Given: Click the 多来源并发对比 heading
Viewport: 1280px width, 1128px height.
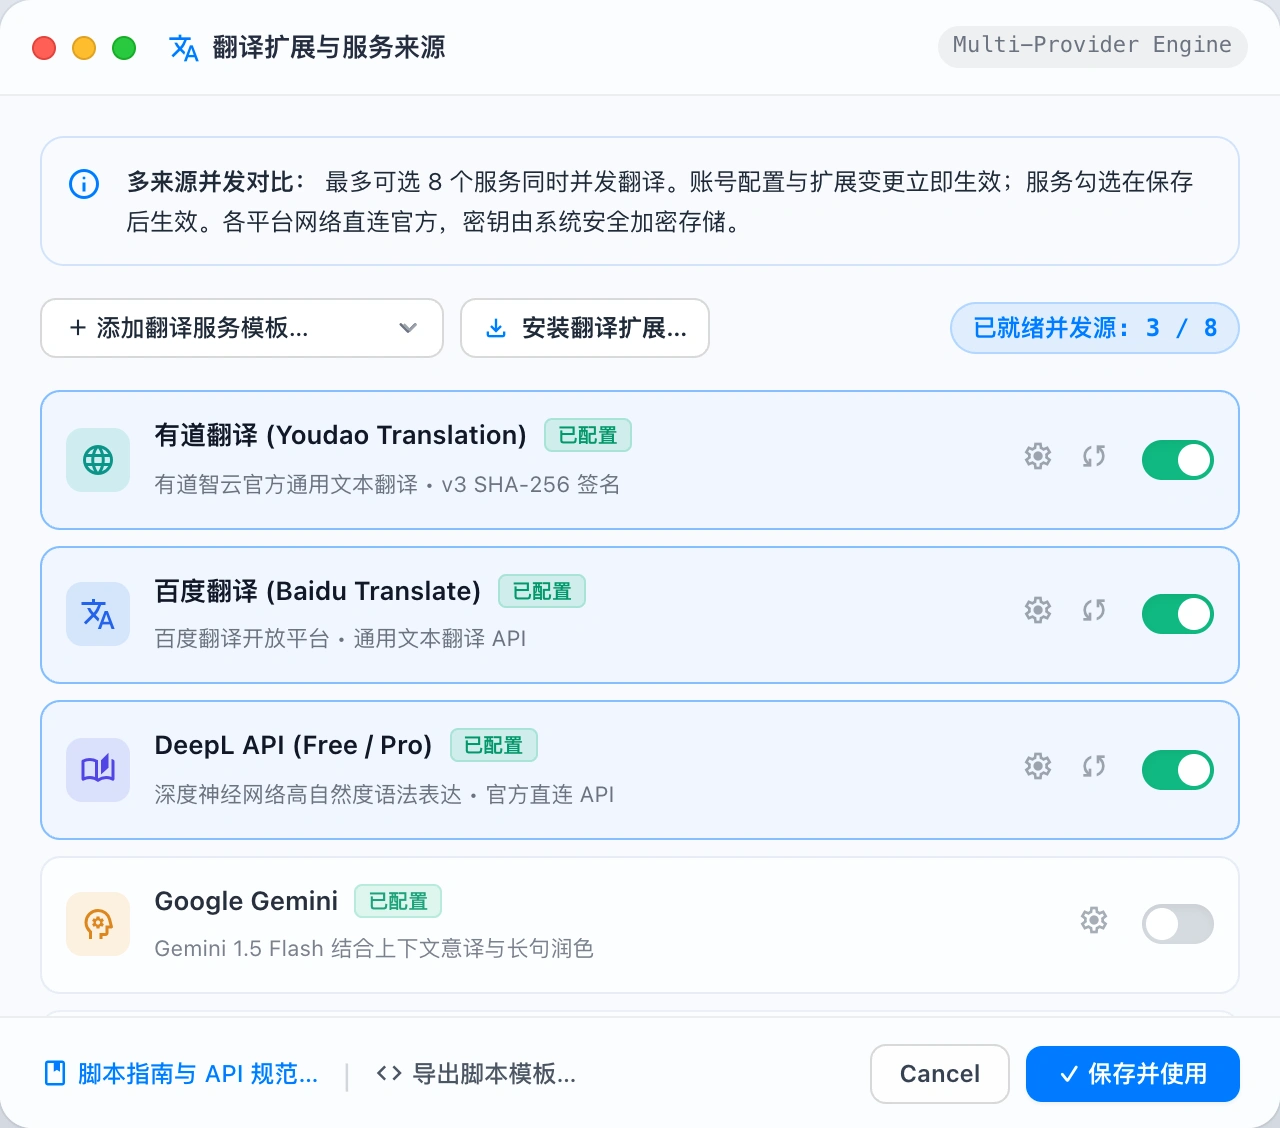Looking at the screenshot, I should tap(216, 182).
